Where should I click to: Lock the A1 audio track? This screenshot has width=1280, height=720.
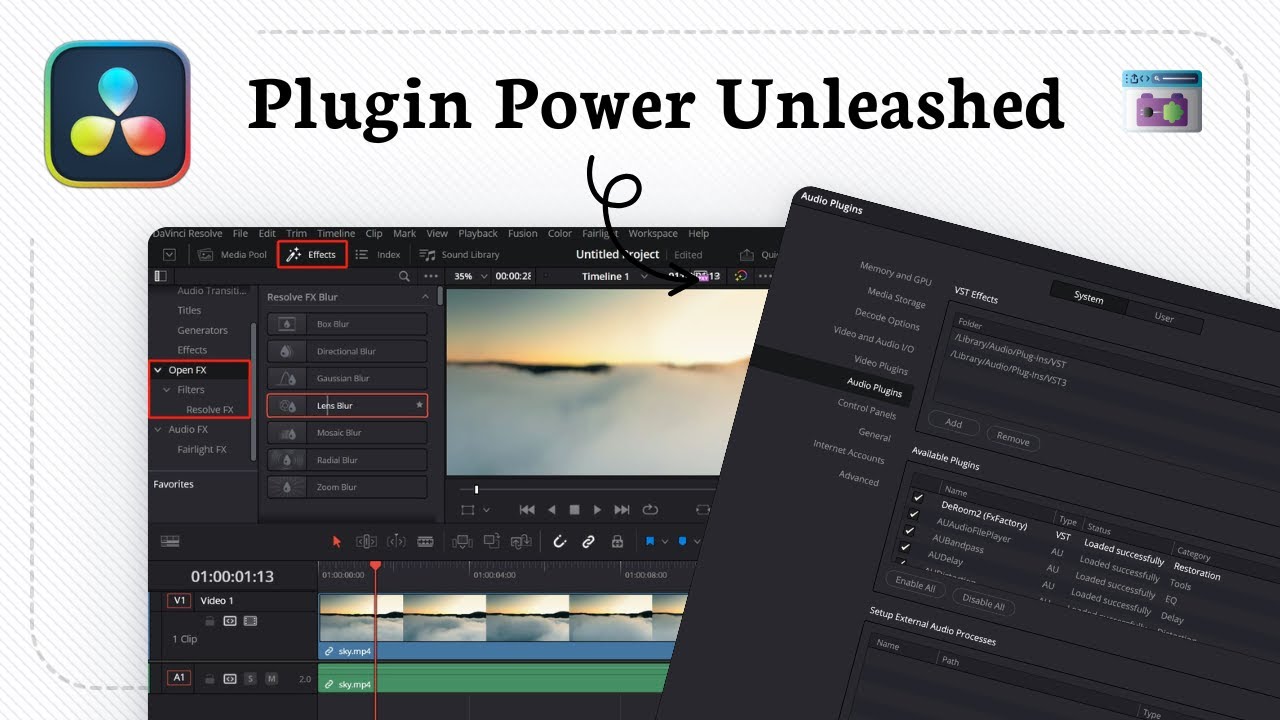210,679
